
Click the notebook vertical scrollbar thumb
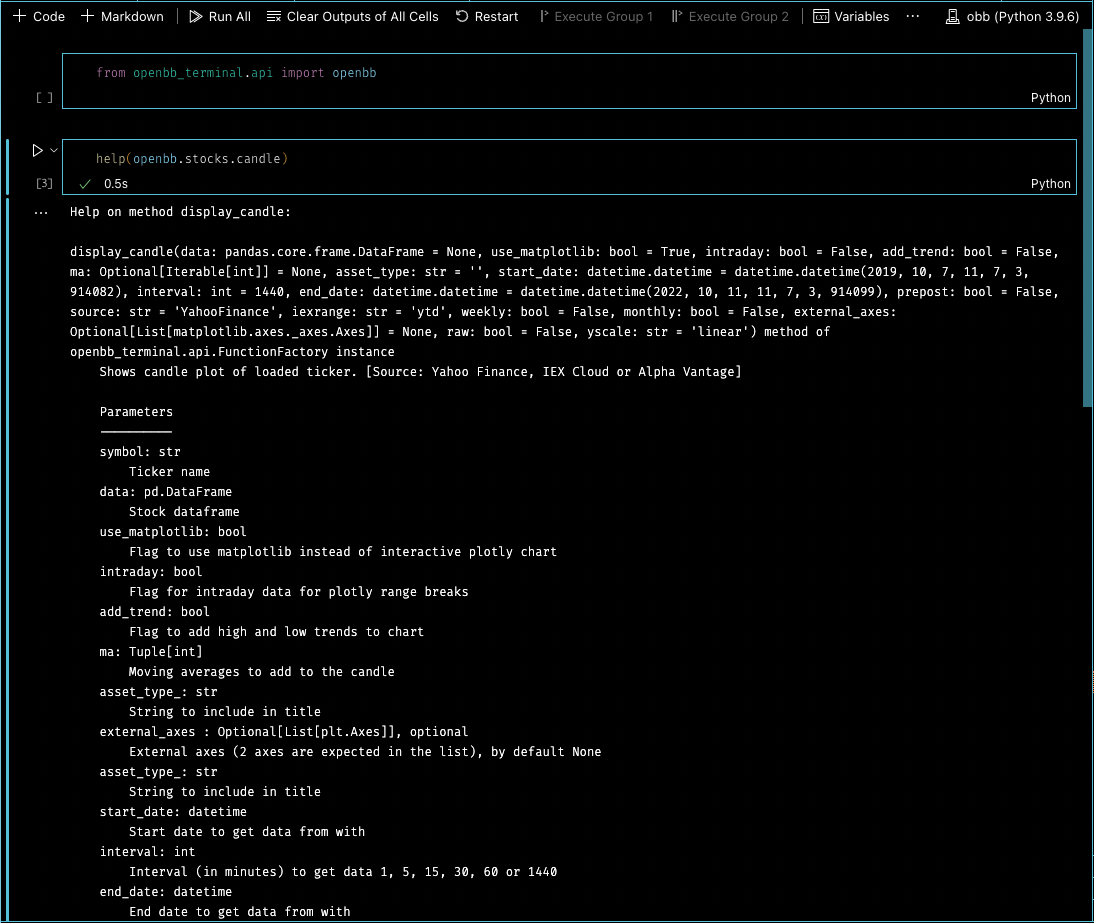click(x=1088, y=218)
